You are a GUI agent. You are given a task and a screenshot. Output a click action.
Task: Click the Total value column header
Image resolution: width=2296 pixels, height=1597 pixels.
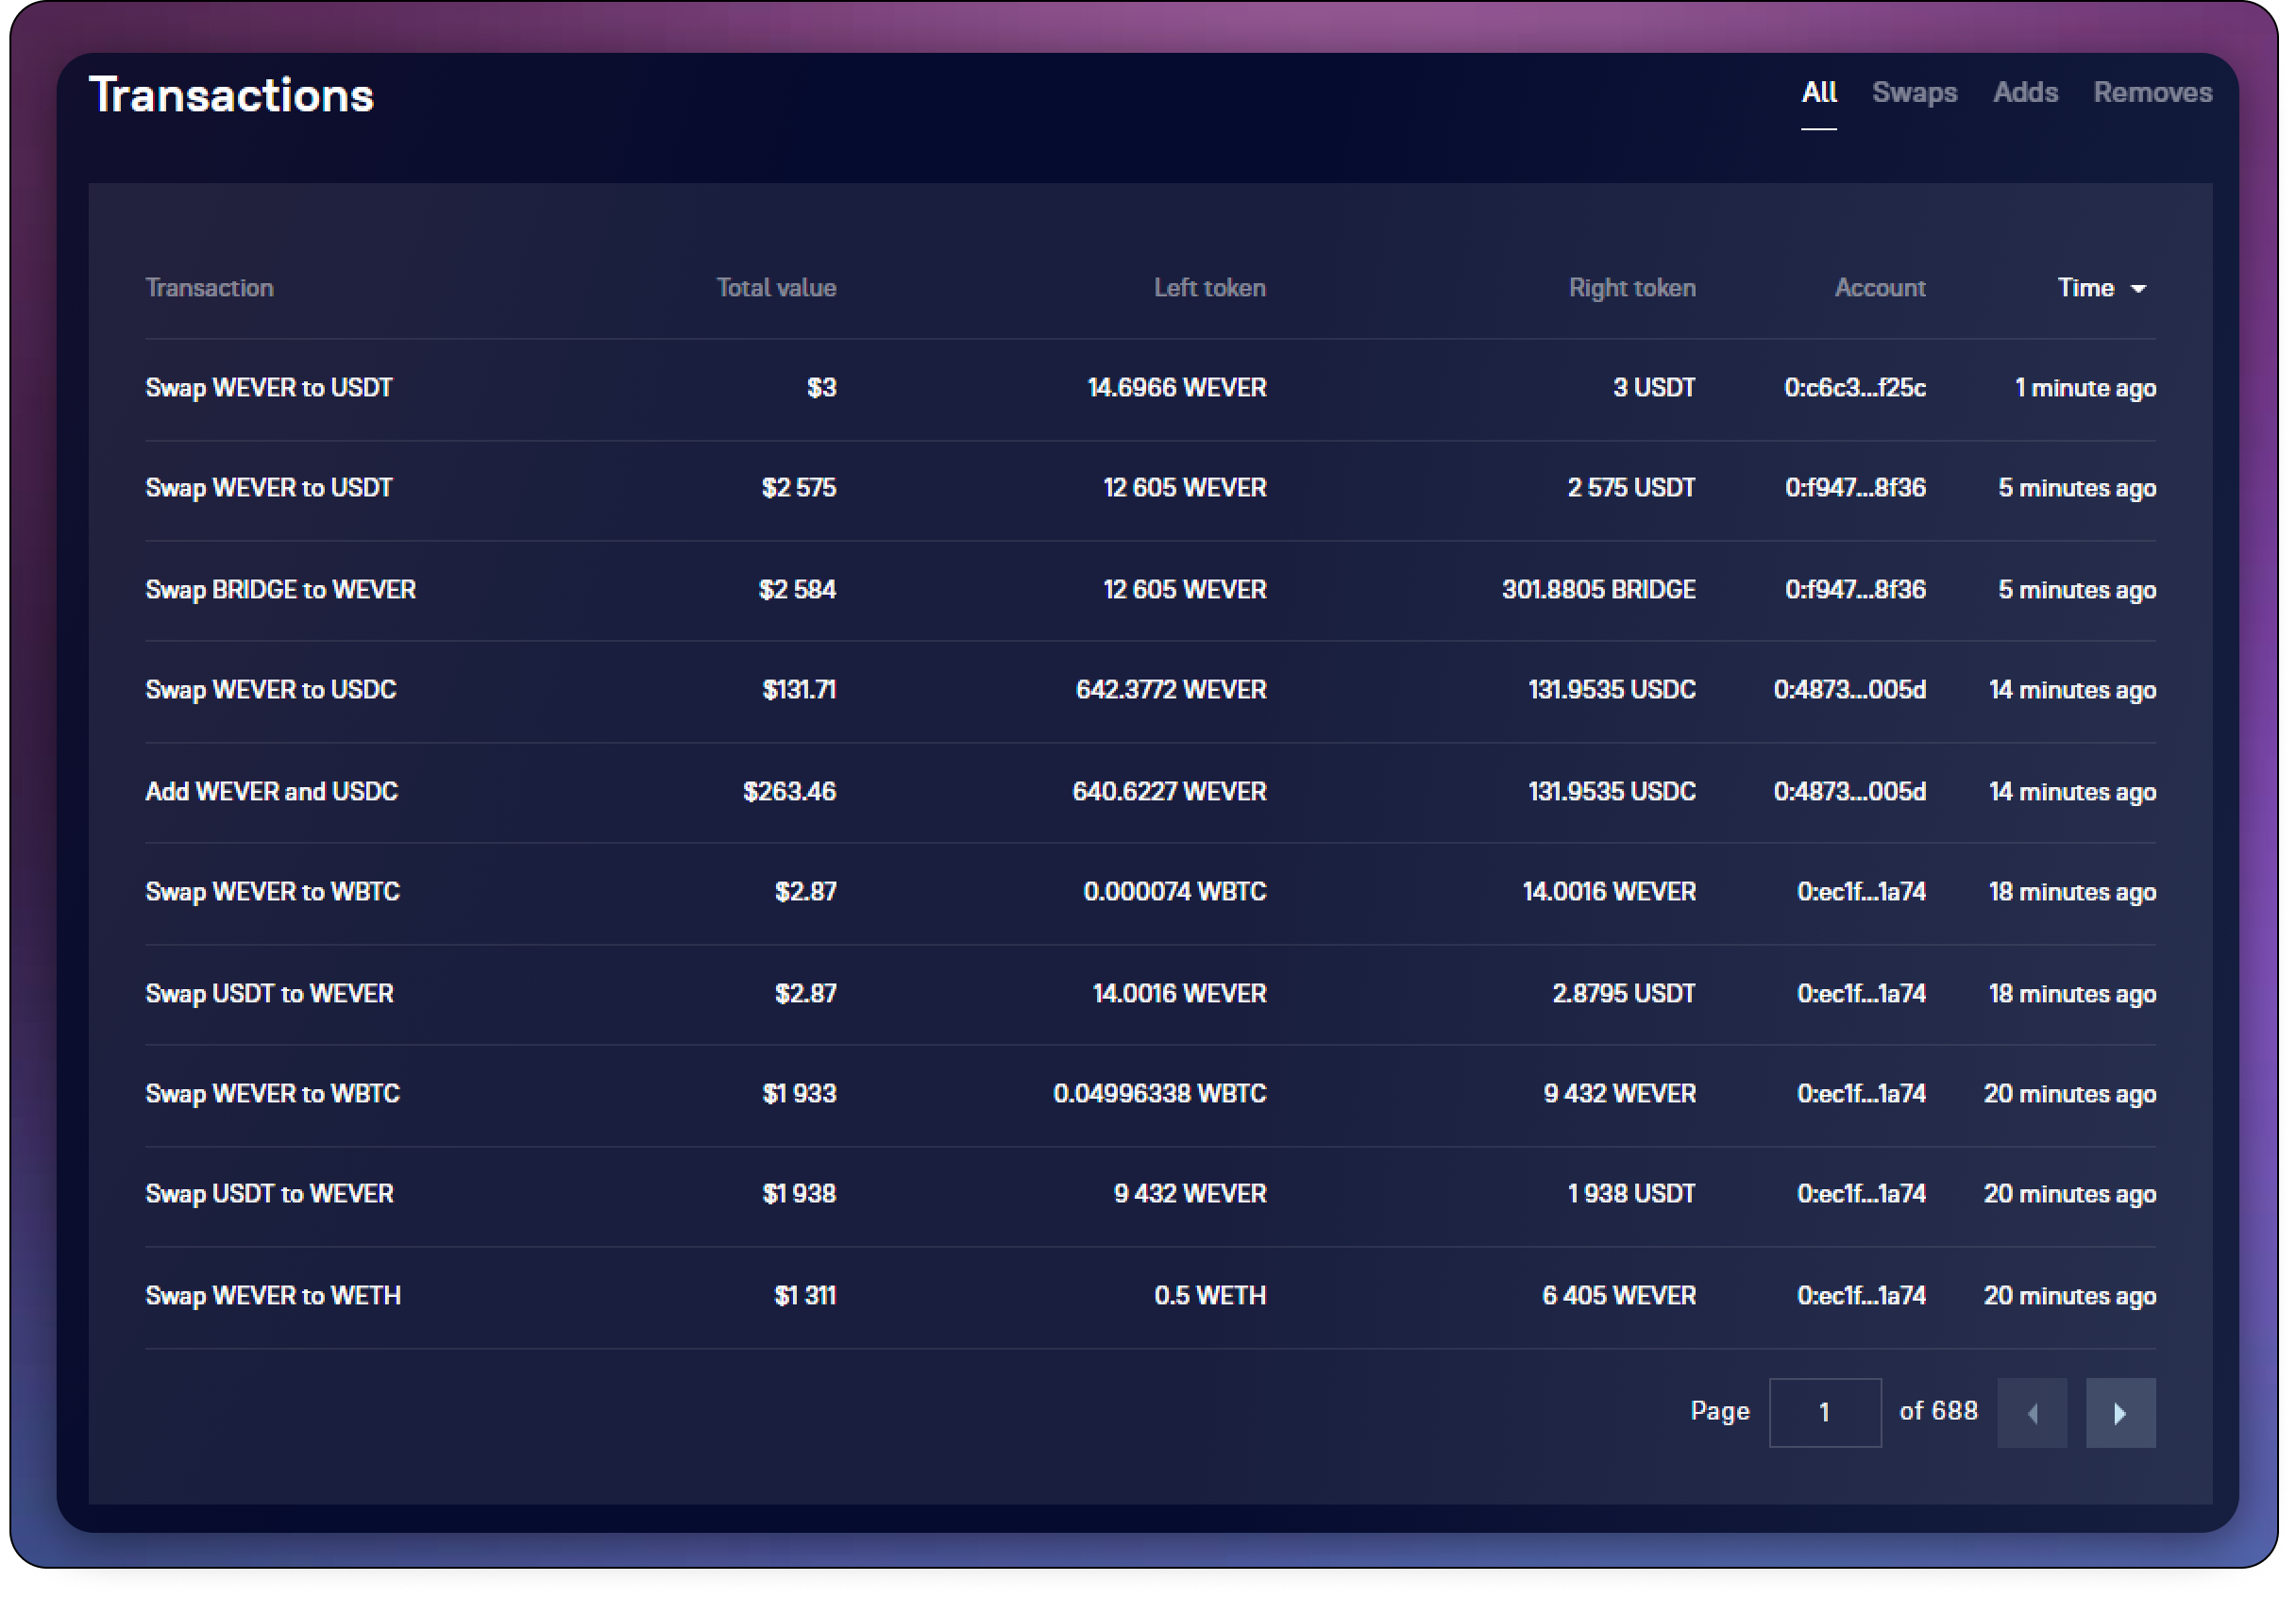click(x=775, y=288)
